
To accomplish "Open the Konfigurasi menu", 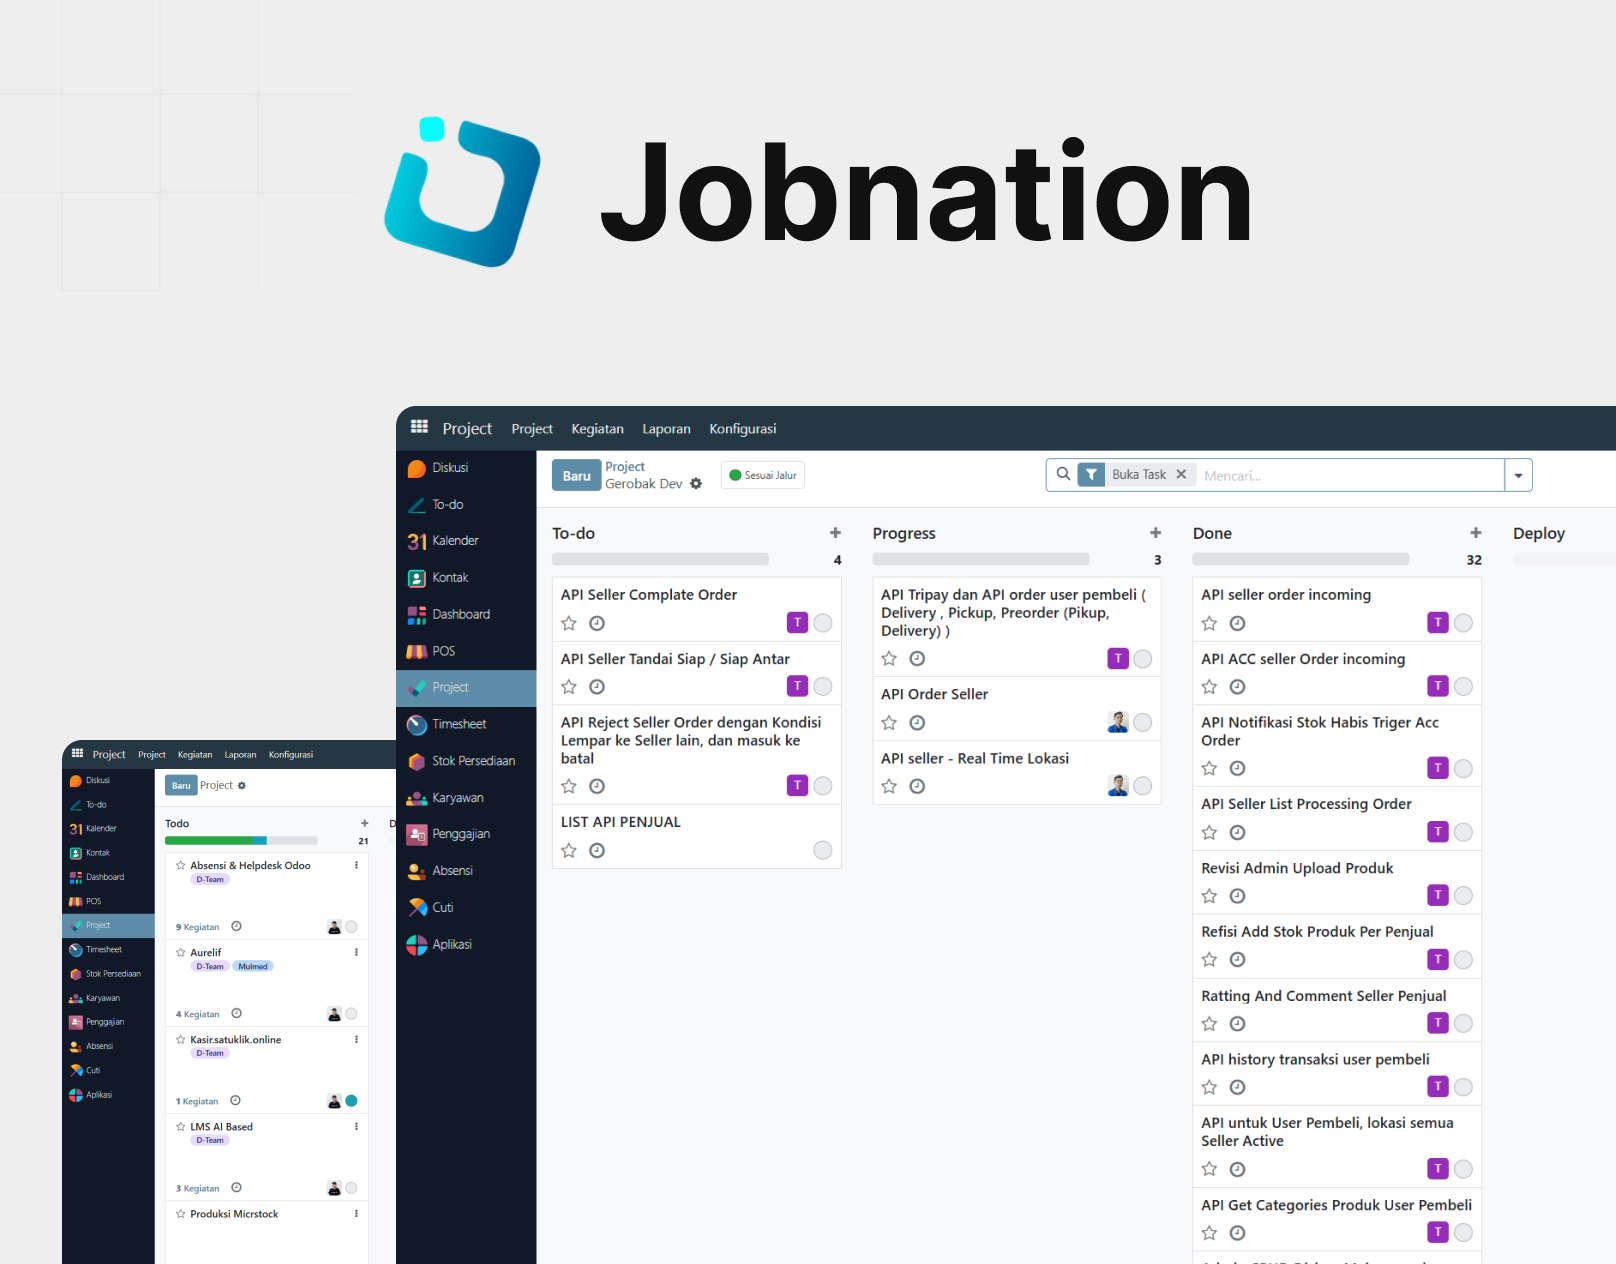I will click(742, 428).
